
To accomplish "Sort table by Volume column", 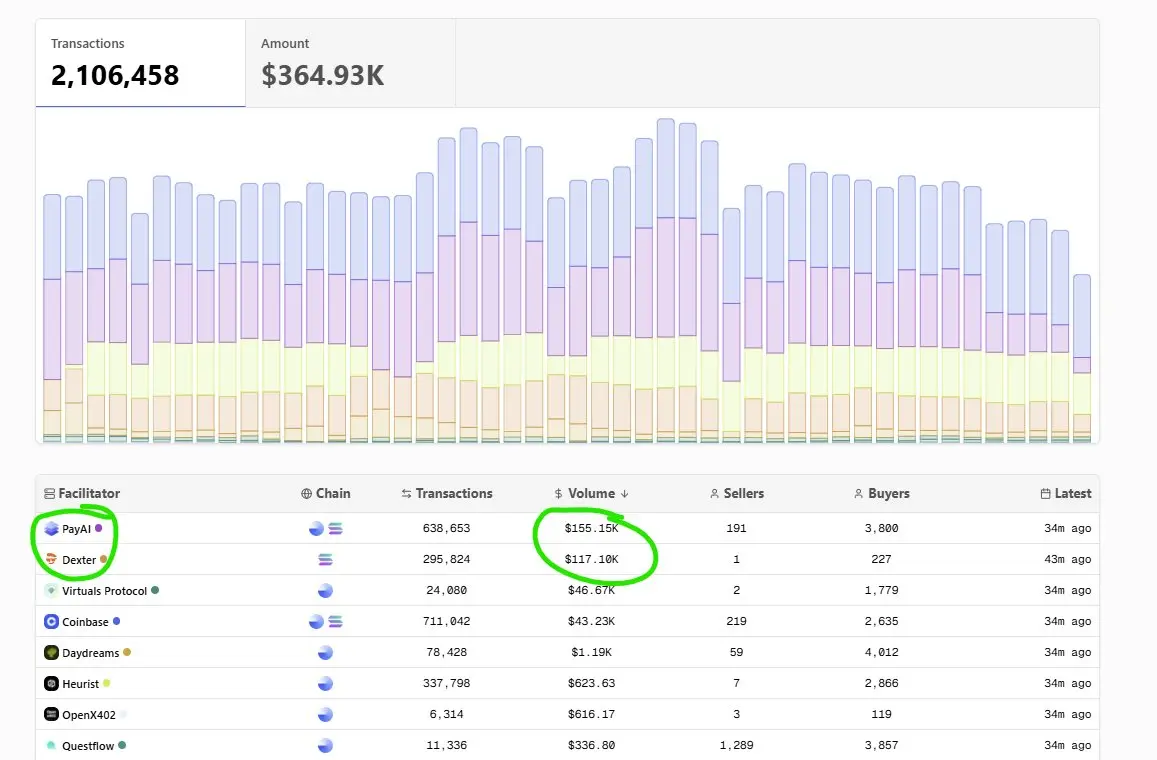I will (591, 494).
